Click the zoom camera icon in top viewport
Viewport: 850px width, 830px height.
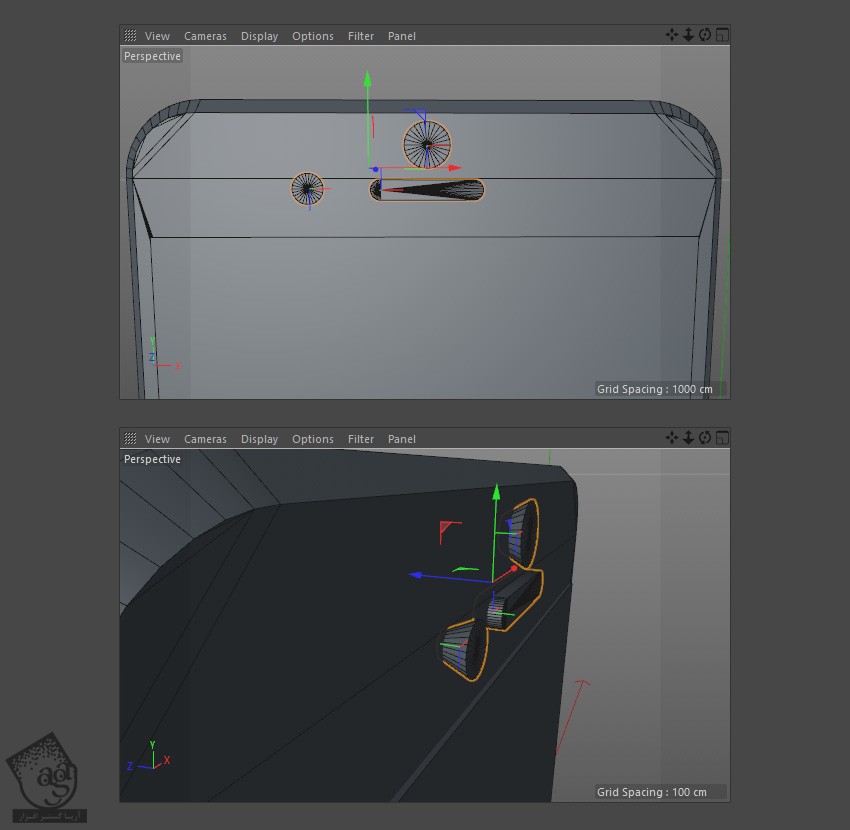click(688, 35)
